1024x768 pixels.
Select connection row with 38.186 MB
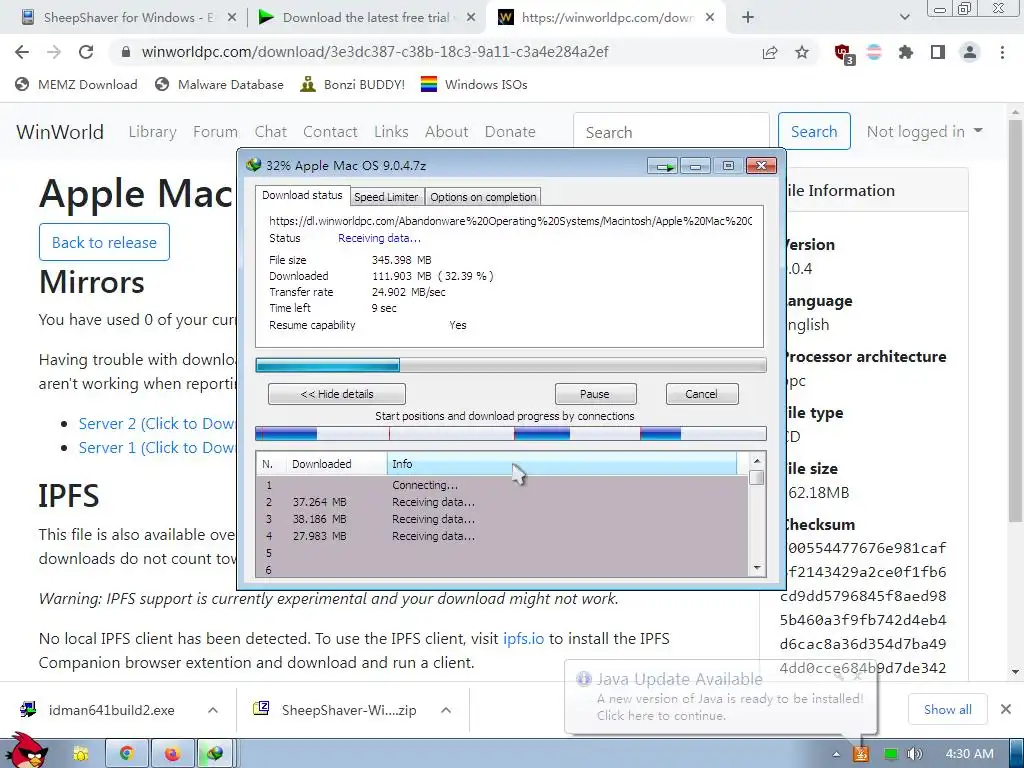click(502, 519)
